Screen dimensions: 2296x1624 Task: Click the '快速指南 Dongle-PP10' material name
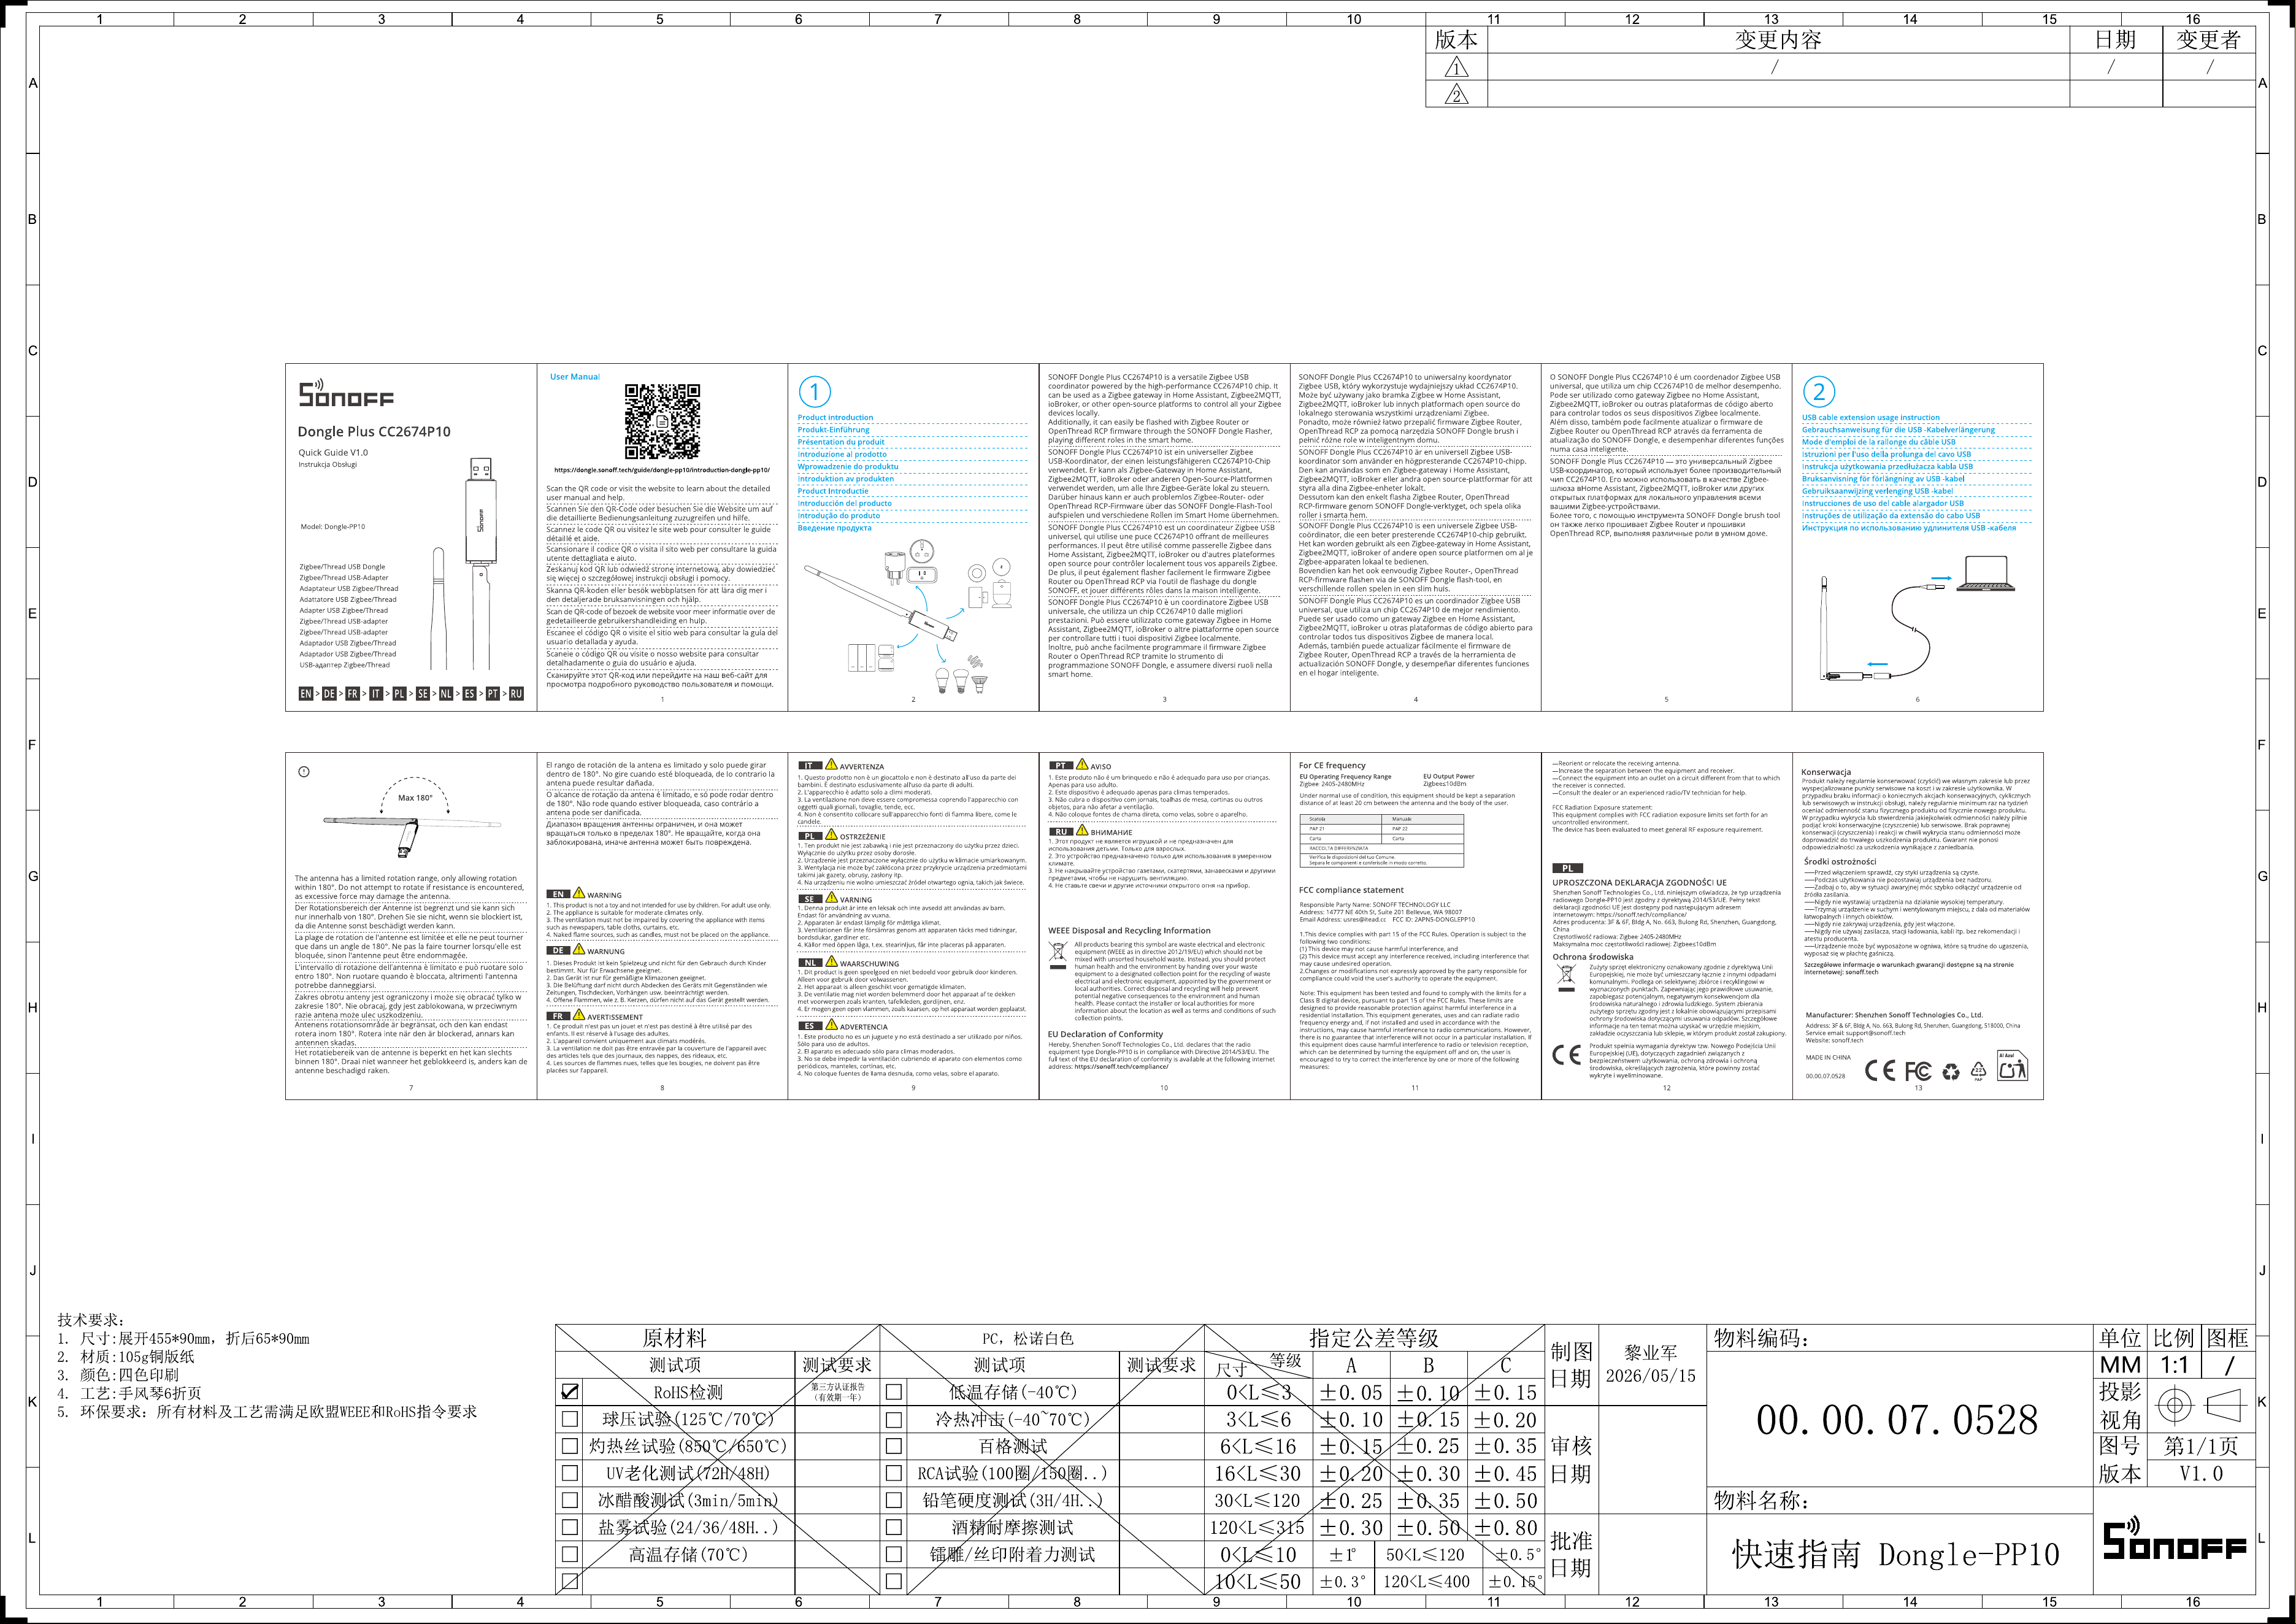coord(1896,1554)
